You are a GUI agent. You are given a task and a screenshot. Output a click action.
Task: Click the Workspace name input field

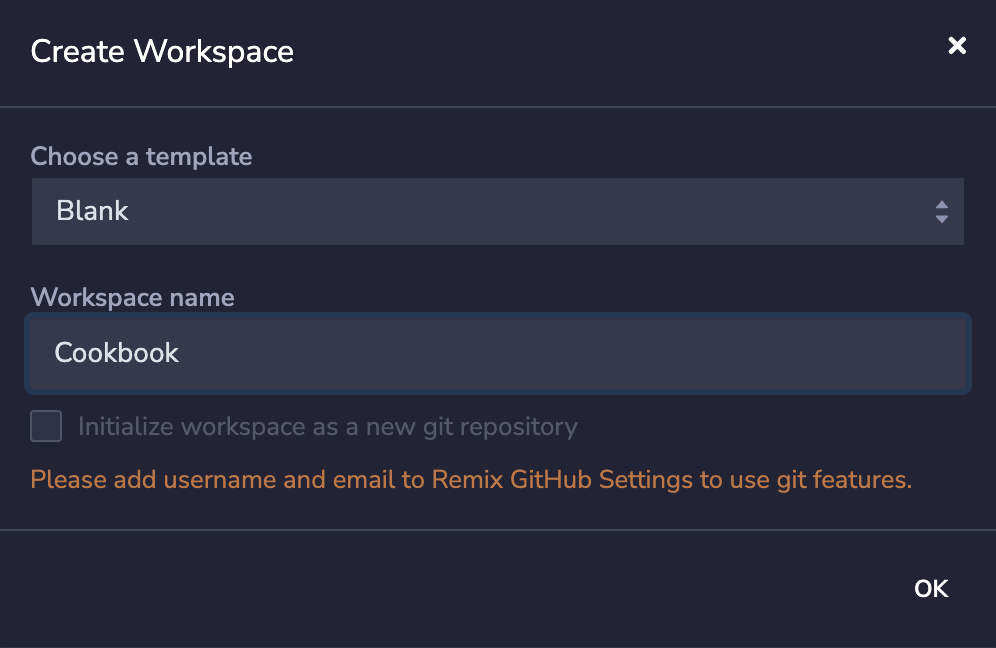[497, 353]
